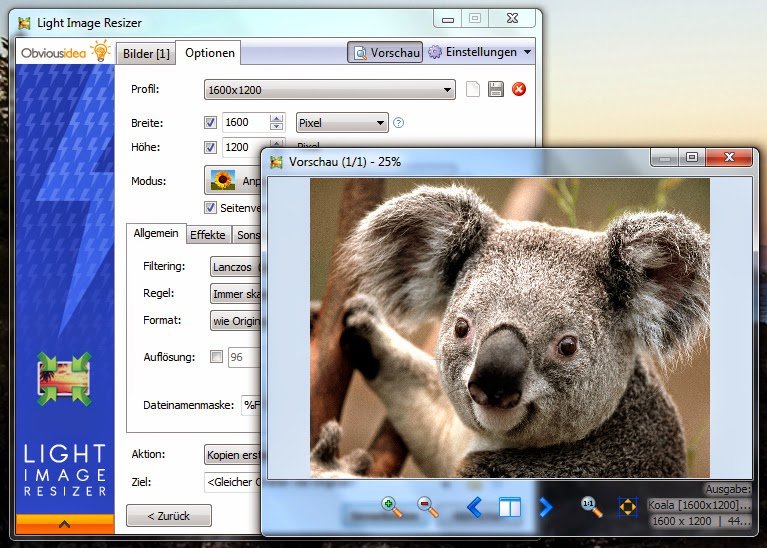Open the Modus dropdown
Viewport: 767px width, 548px height.
[x=233, y=180]
